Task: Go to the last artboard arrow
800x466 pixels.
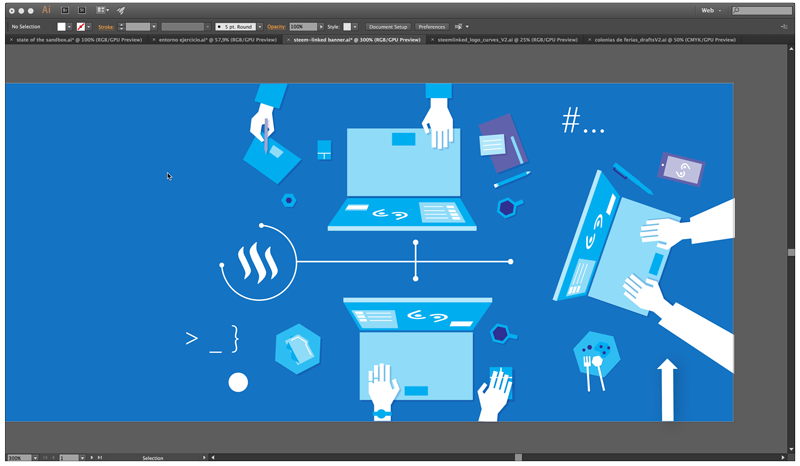Action: 99,458
